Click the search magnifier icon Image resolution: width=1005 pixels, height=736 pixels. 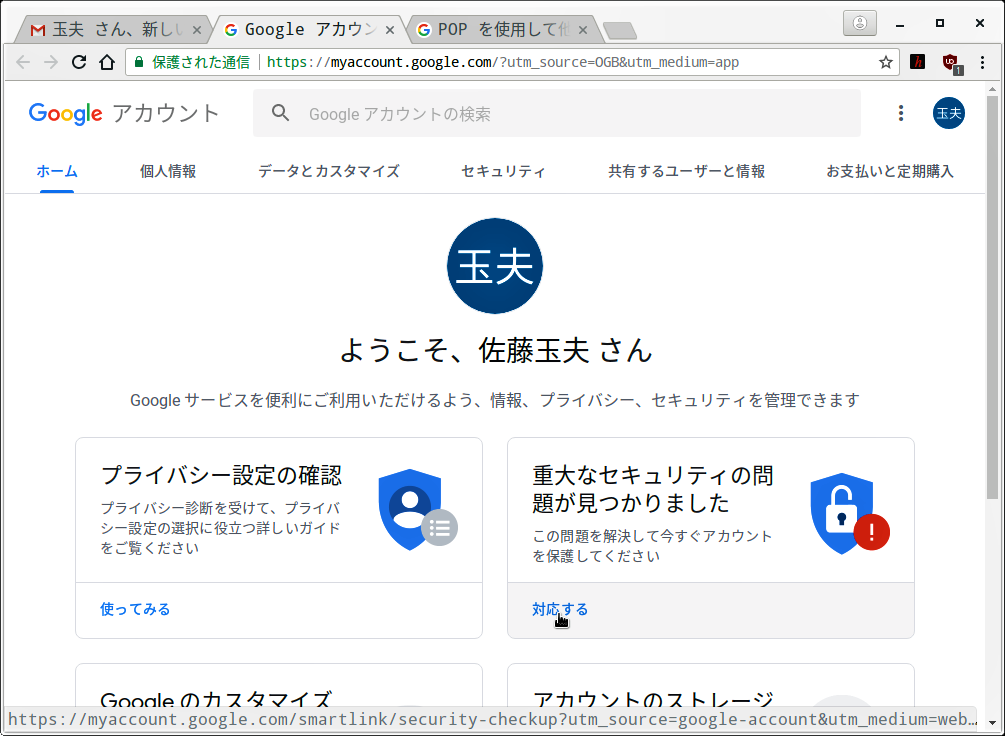[x=281, y=113]
